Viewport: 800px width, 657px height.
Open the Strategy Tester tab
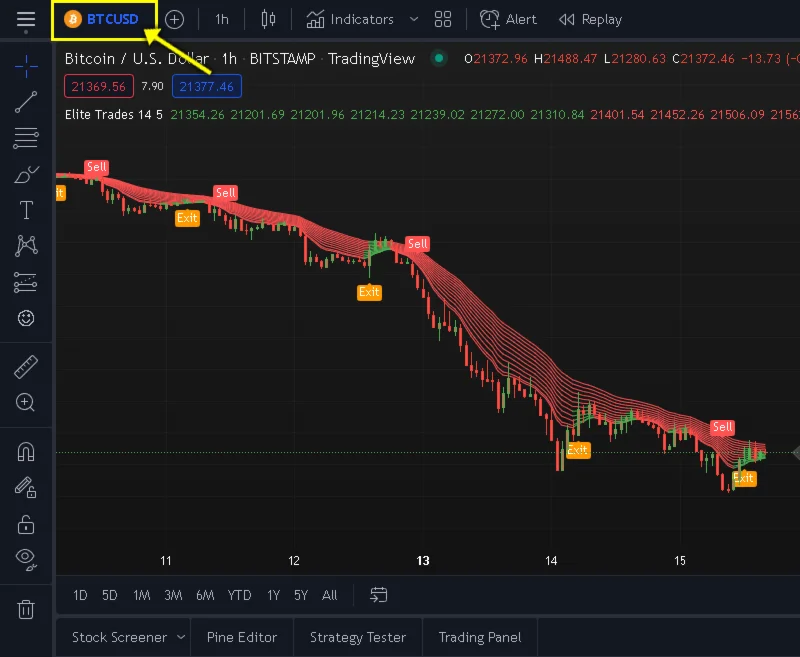click(358, 637)
